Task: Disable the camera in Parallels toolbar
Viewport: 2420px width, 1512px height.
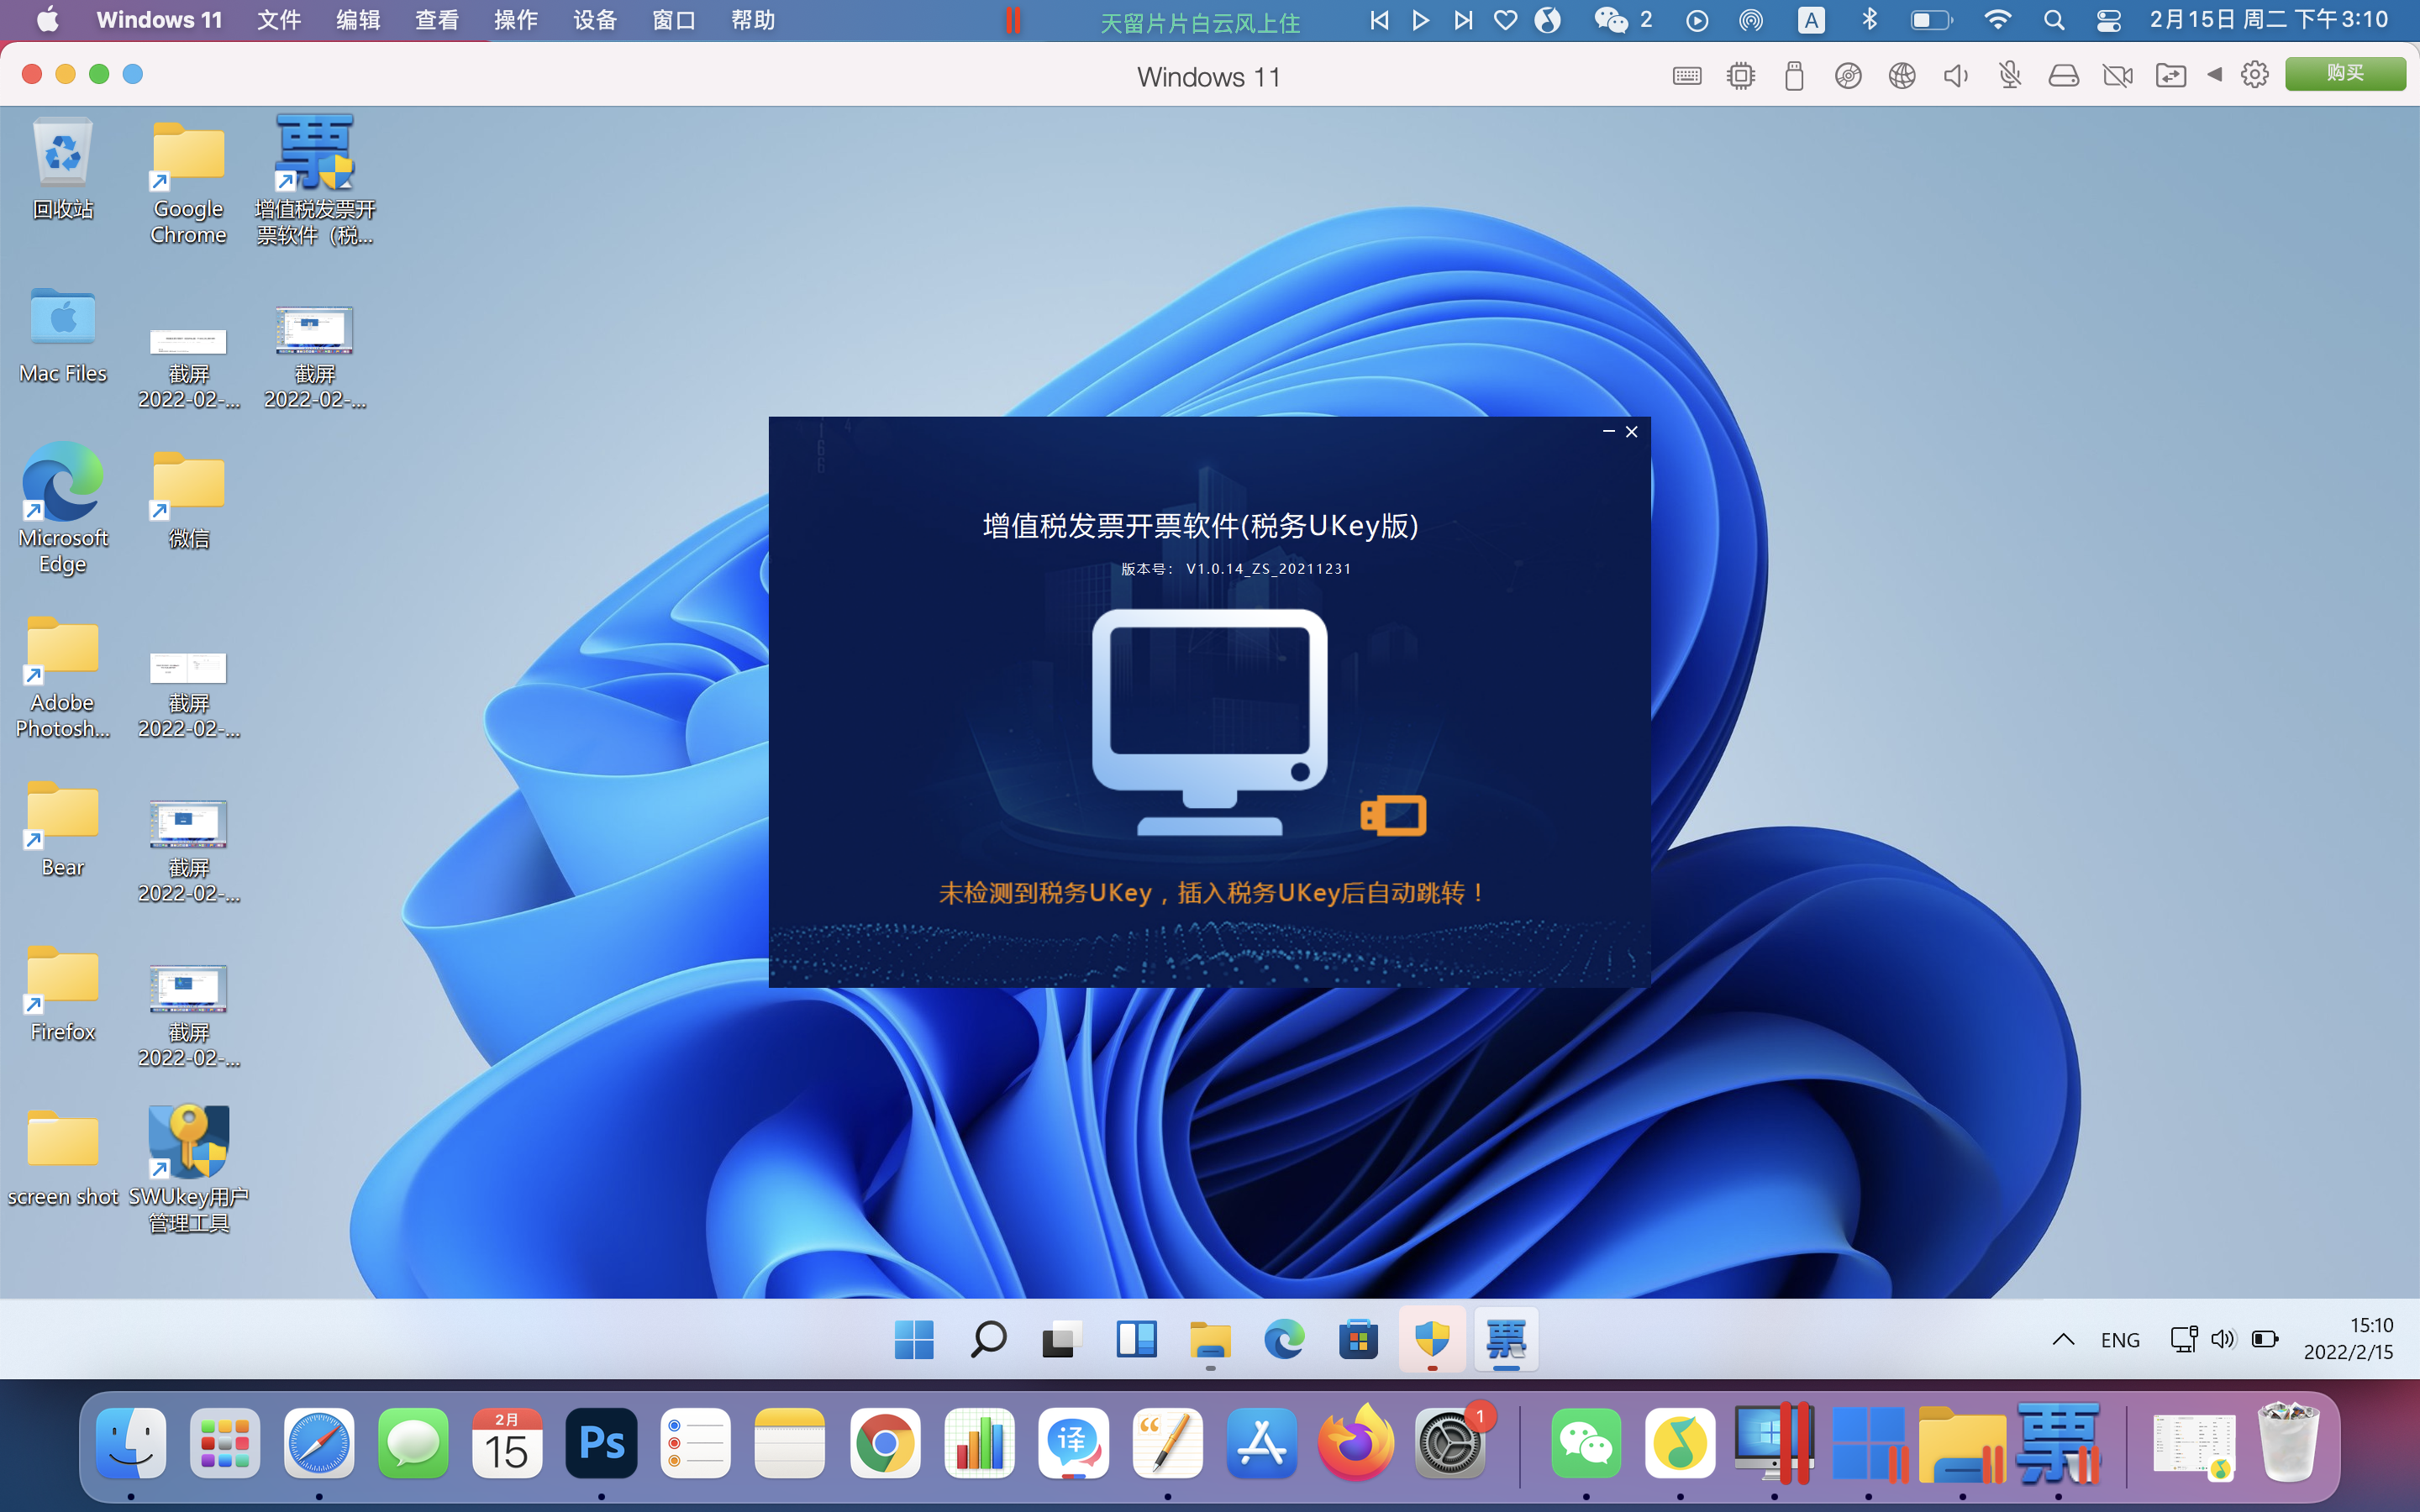Action: pos(2118,74)
